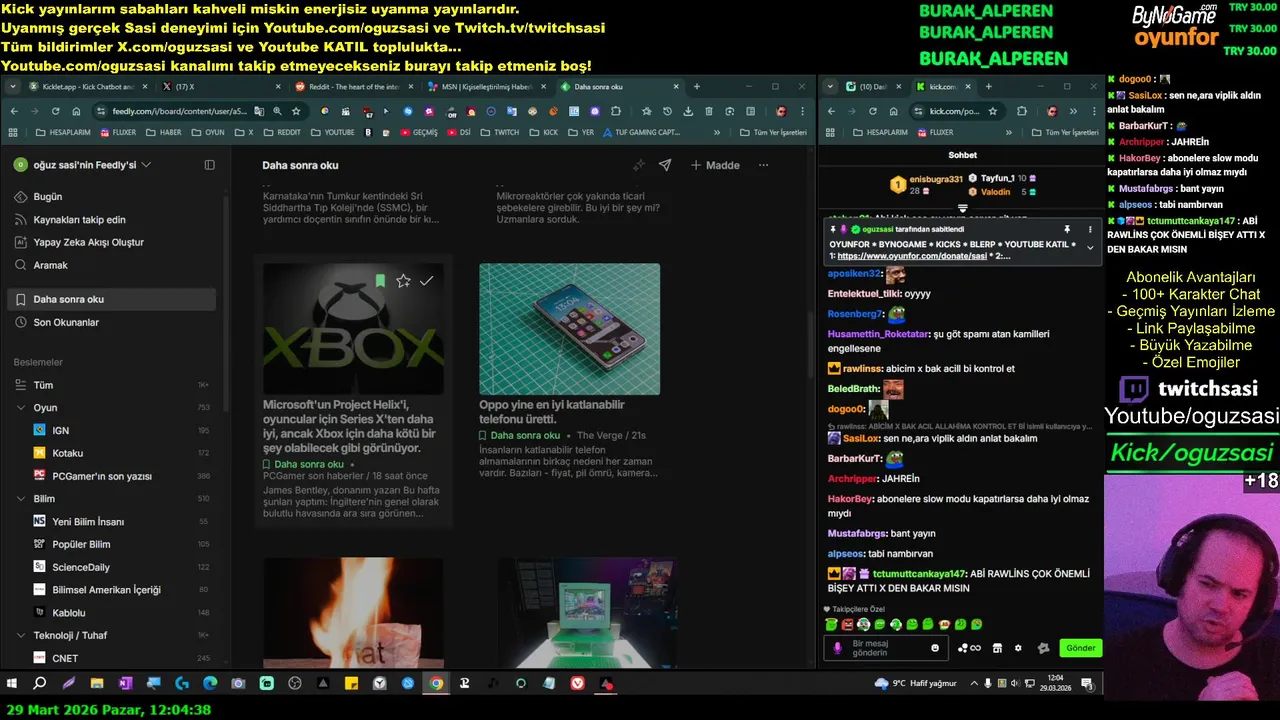Toggle star on the Xbox article card
The width and height of the screenshot is (1280, 720).
(x=403, y=281)
